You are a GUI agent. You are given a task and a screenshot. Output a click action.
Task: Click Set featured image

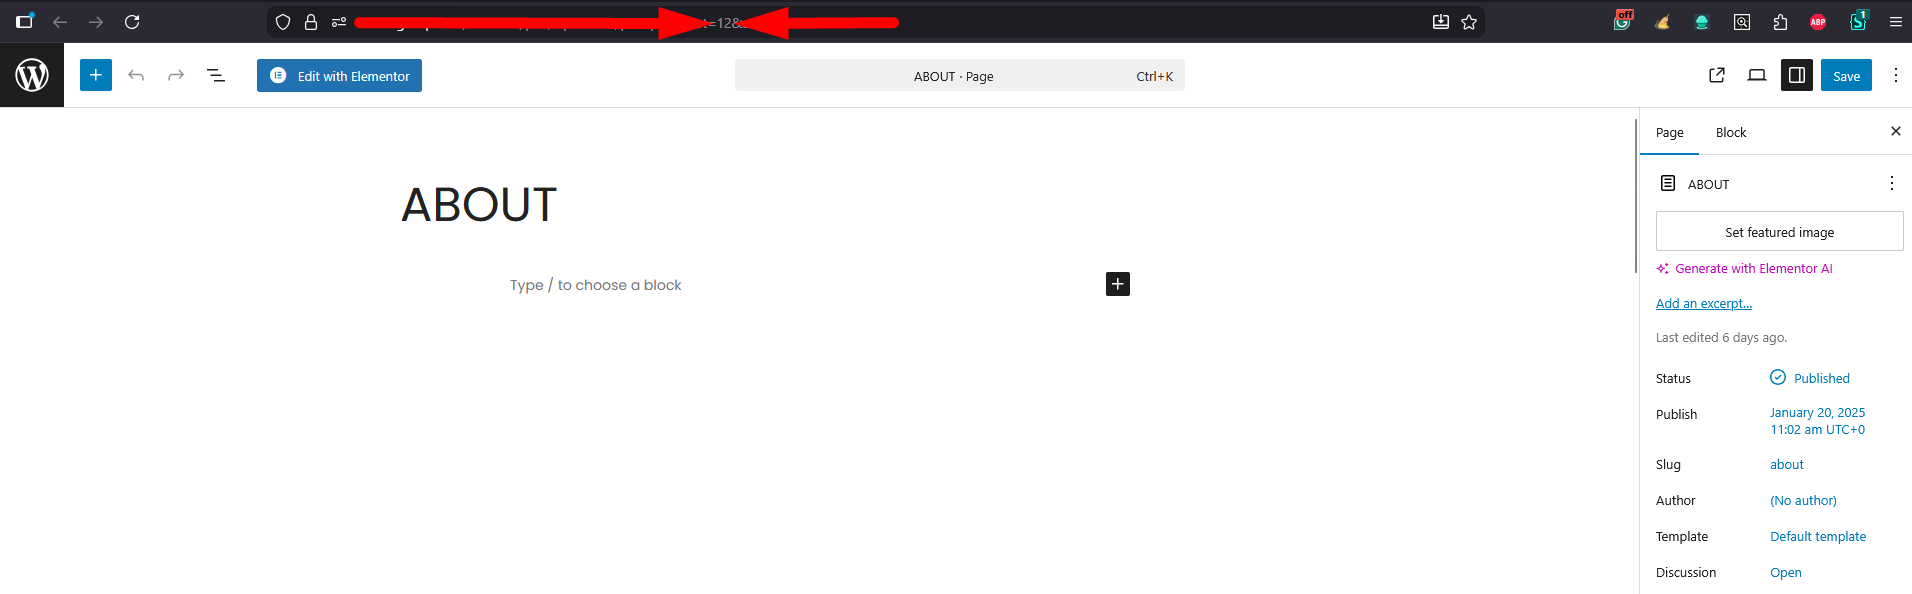[x=1779, y=232]
